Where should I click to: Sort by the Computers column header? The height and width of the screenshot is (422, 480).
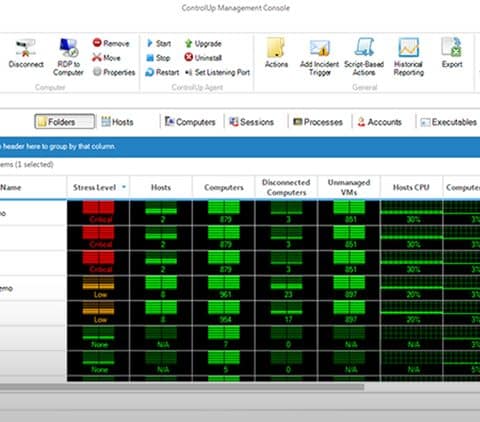tap(224, 187)
